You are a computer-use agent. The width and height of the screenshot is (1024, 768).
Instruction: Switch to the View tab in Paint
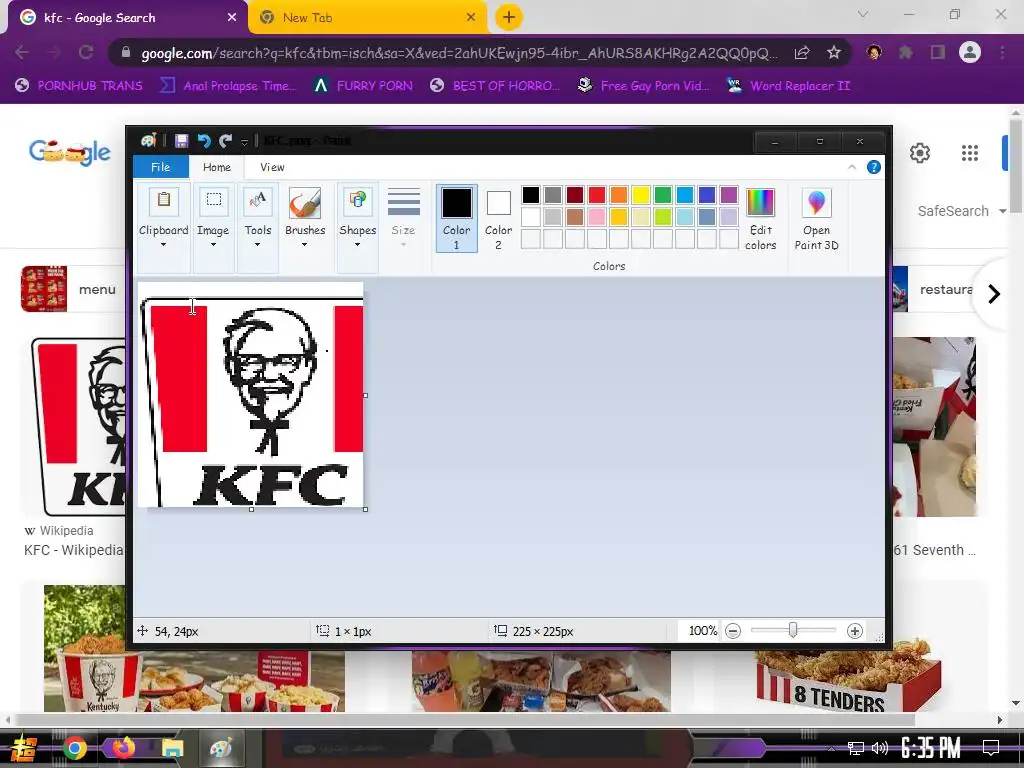[x=272, y=167]
